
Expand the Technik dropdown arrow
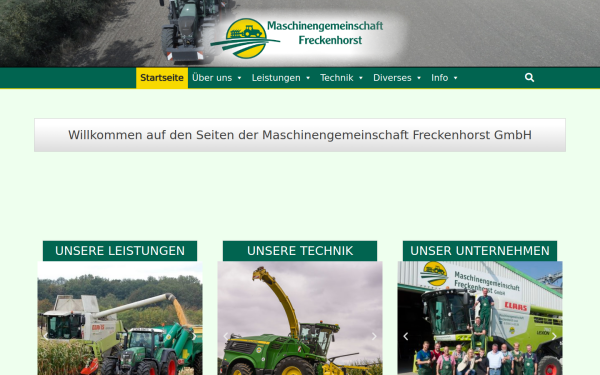point(361,78)
